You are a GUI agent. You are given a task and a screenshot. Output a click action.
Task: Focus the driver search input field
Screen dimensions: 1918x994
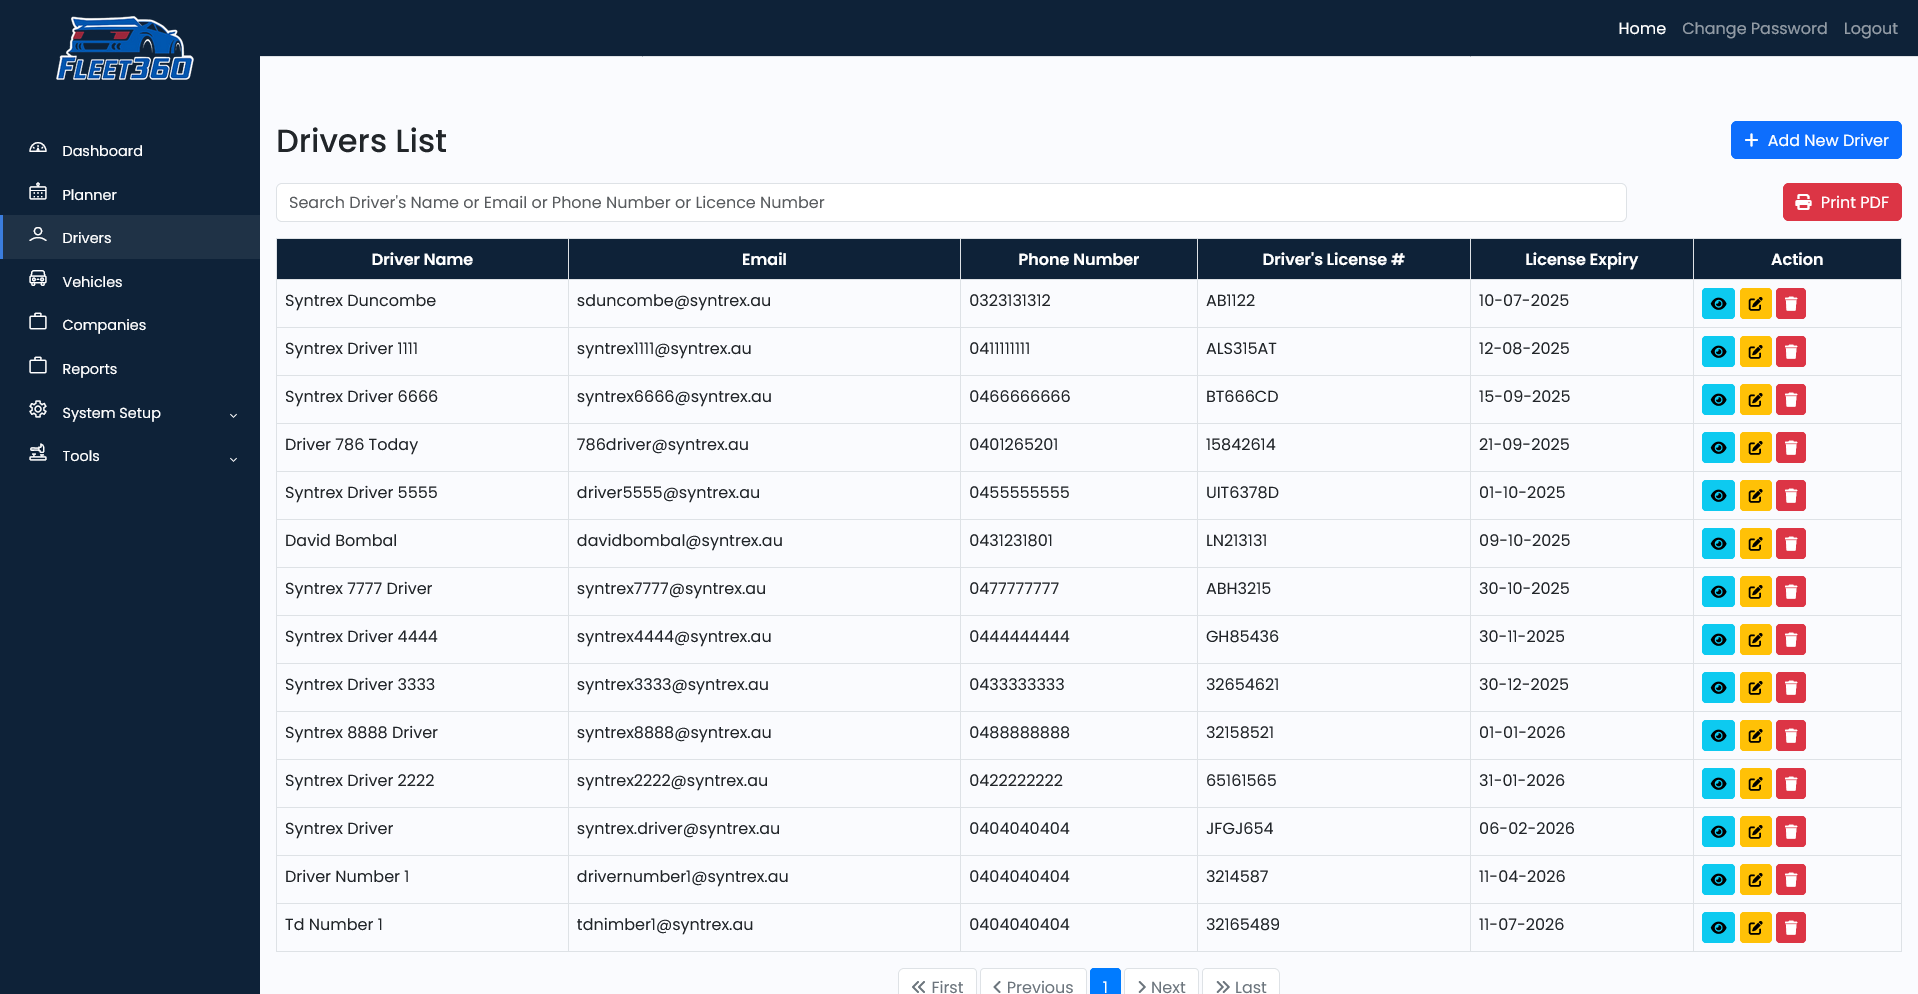[x=950, y=203]
